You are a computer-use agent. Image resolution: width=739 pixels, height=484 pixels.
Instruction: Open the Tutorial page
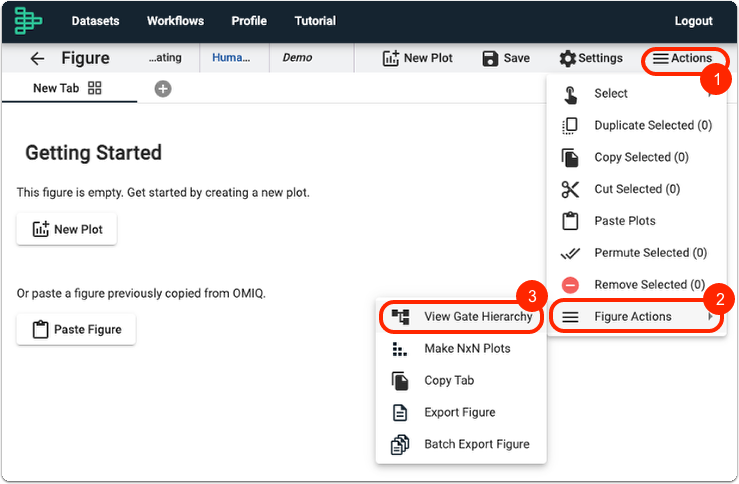click(x=315, y=21)
